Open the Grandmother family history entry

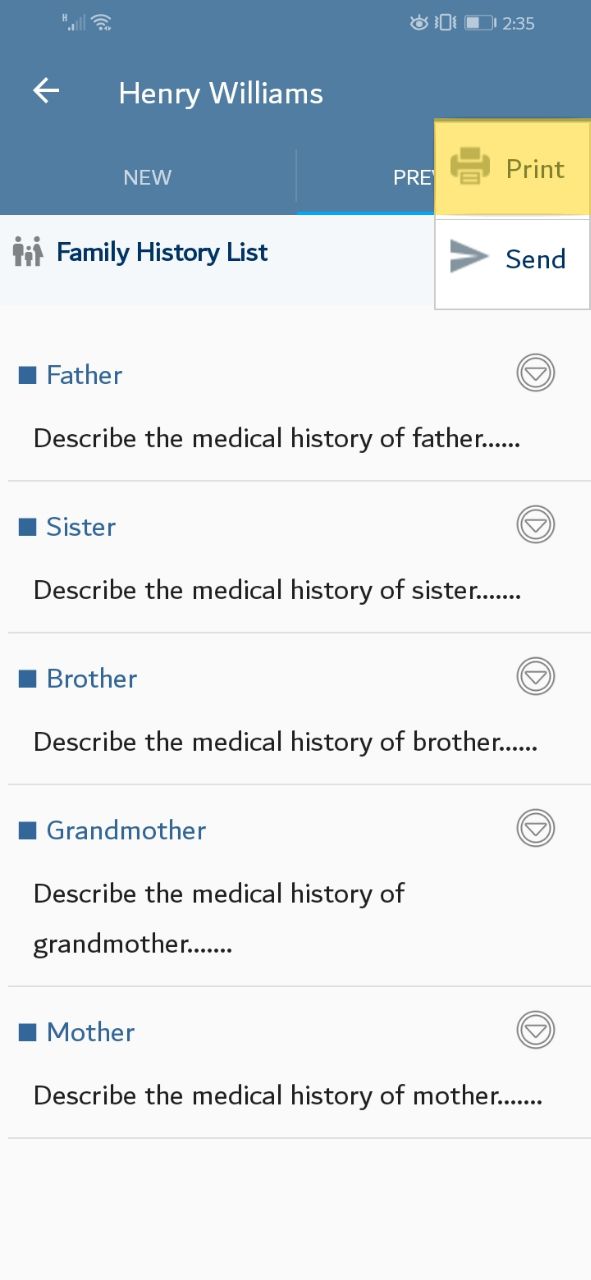[126, 830]
